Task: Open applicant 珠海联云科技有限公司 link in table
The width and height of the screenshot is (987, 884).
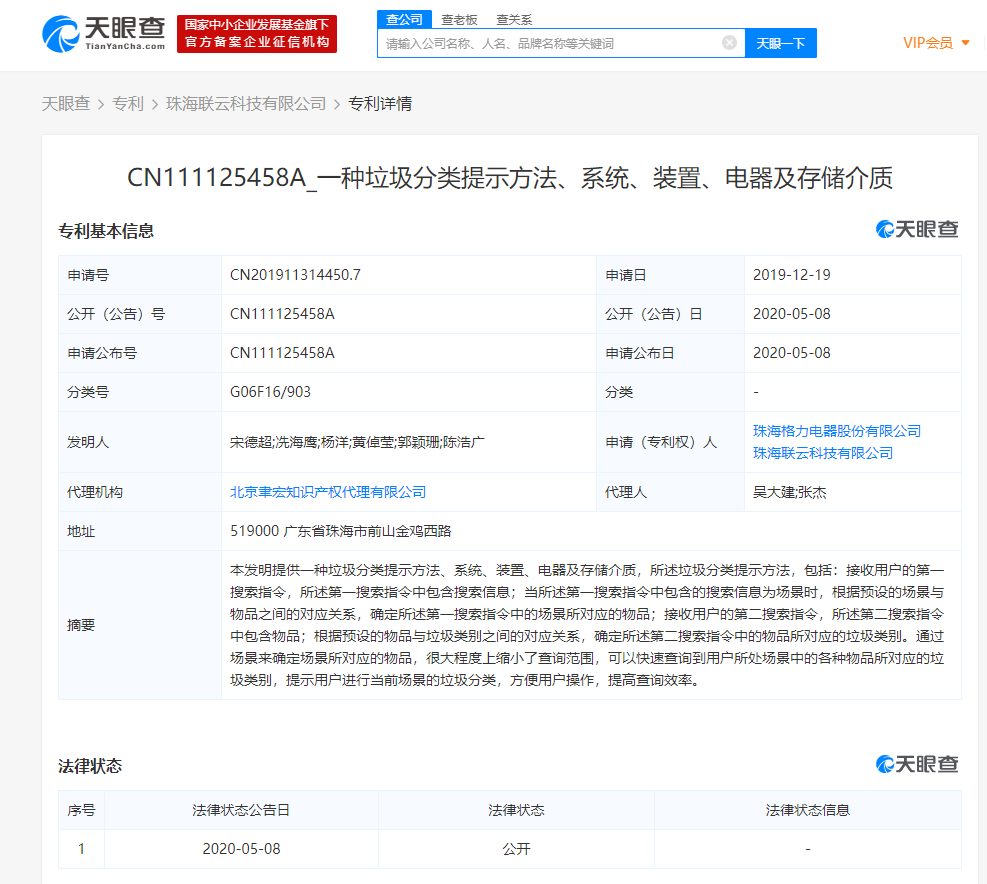Action: [x=822, y=453]
